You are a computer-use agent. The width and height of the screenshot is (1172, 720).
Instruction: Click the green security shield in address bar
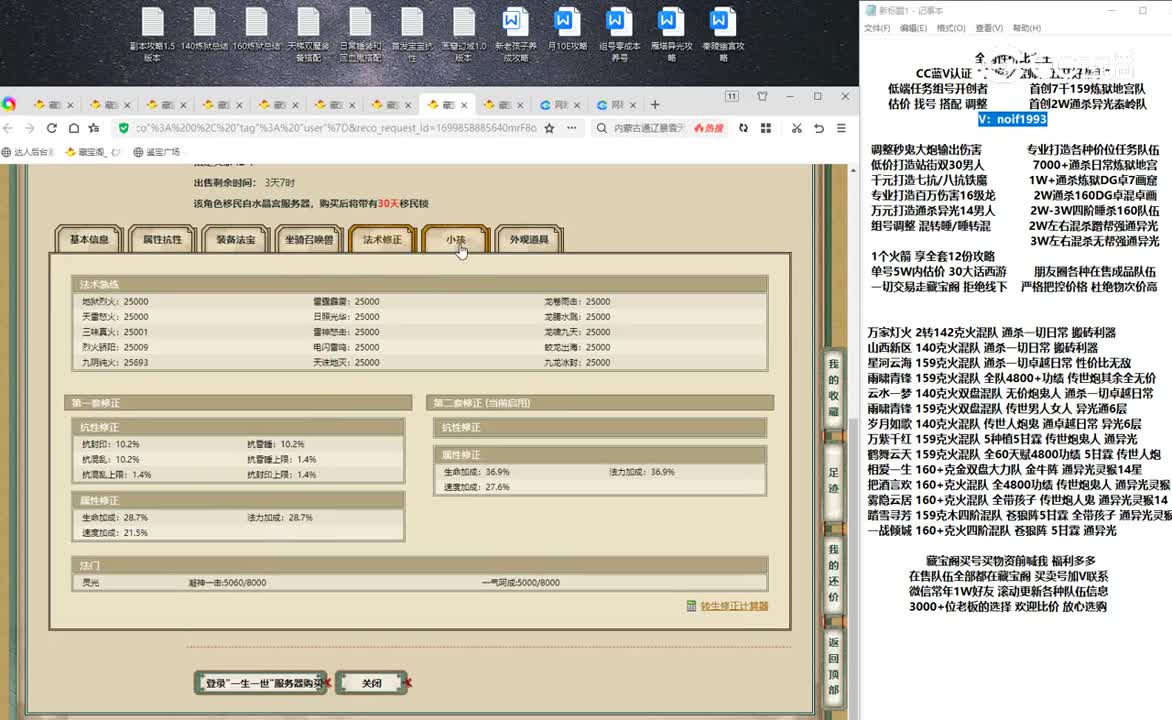(x=124, y=129)
